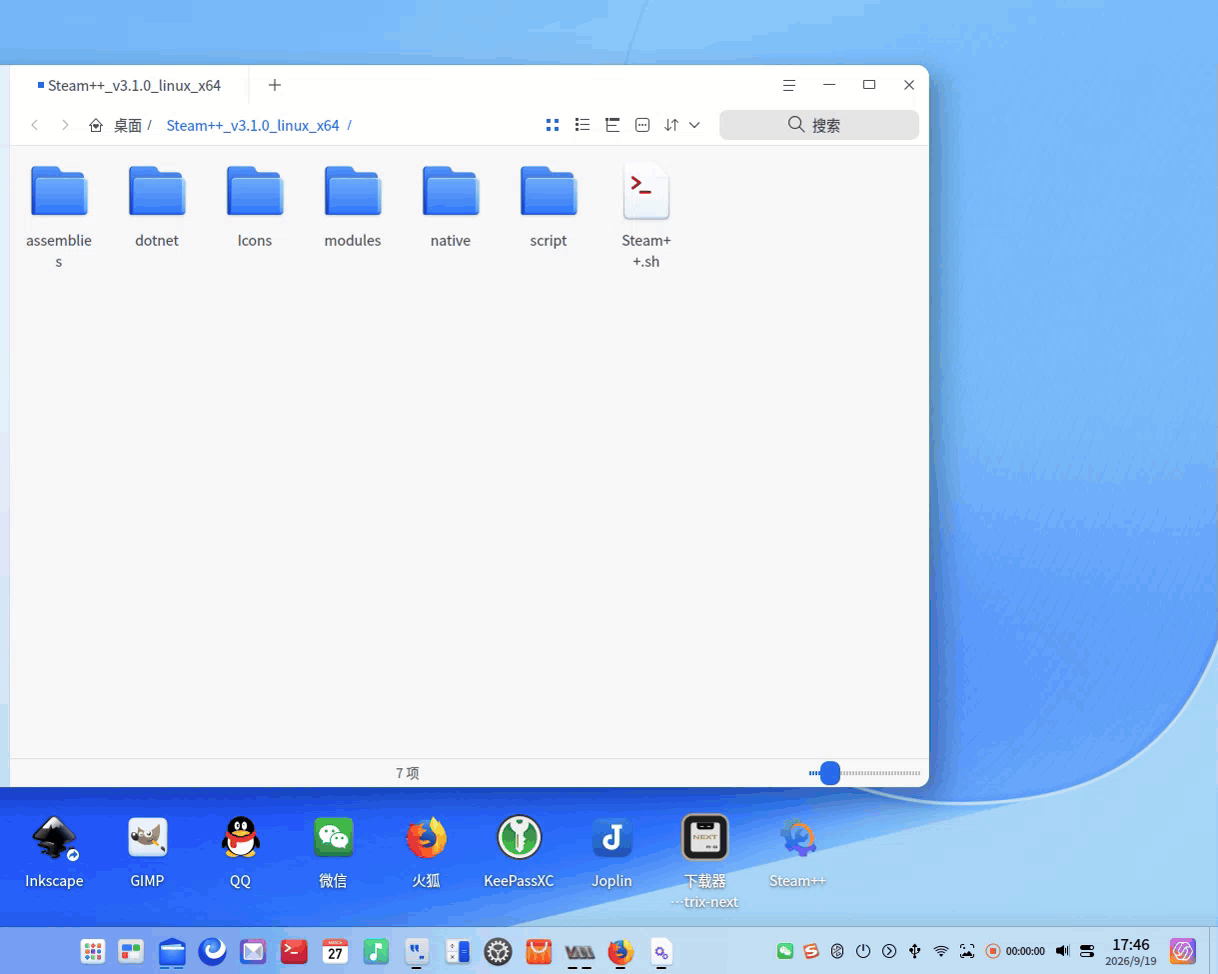Open the dotnet folder

click(x=157, y=206)
